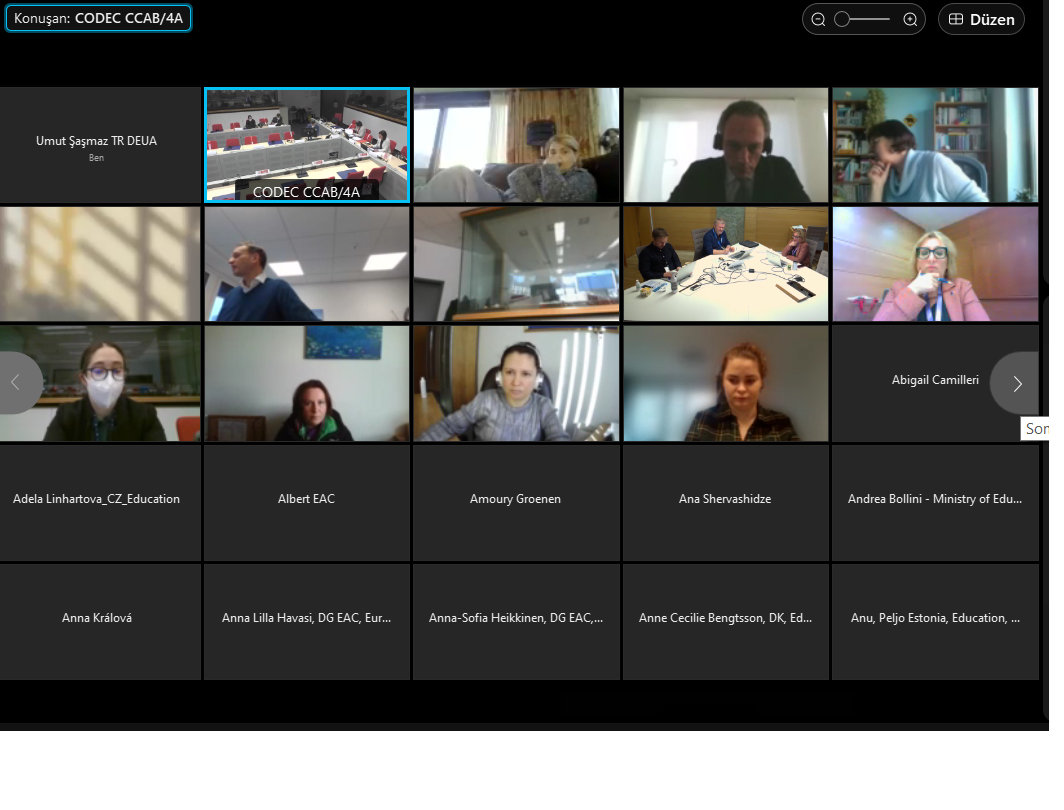Screen dimensions: 1064x810
Task: Go to previous page of participants
Action: click(x=17, y=383)
